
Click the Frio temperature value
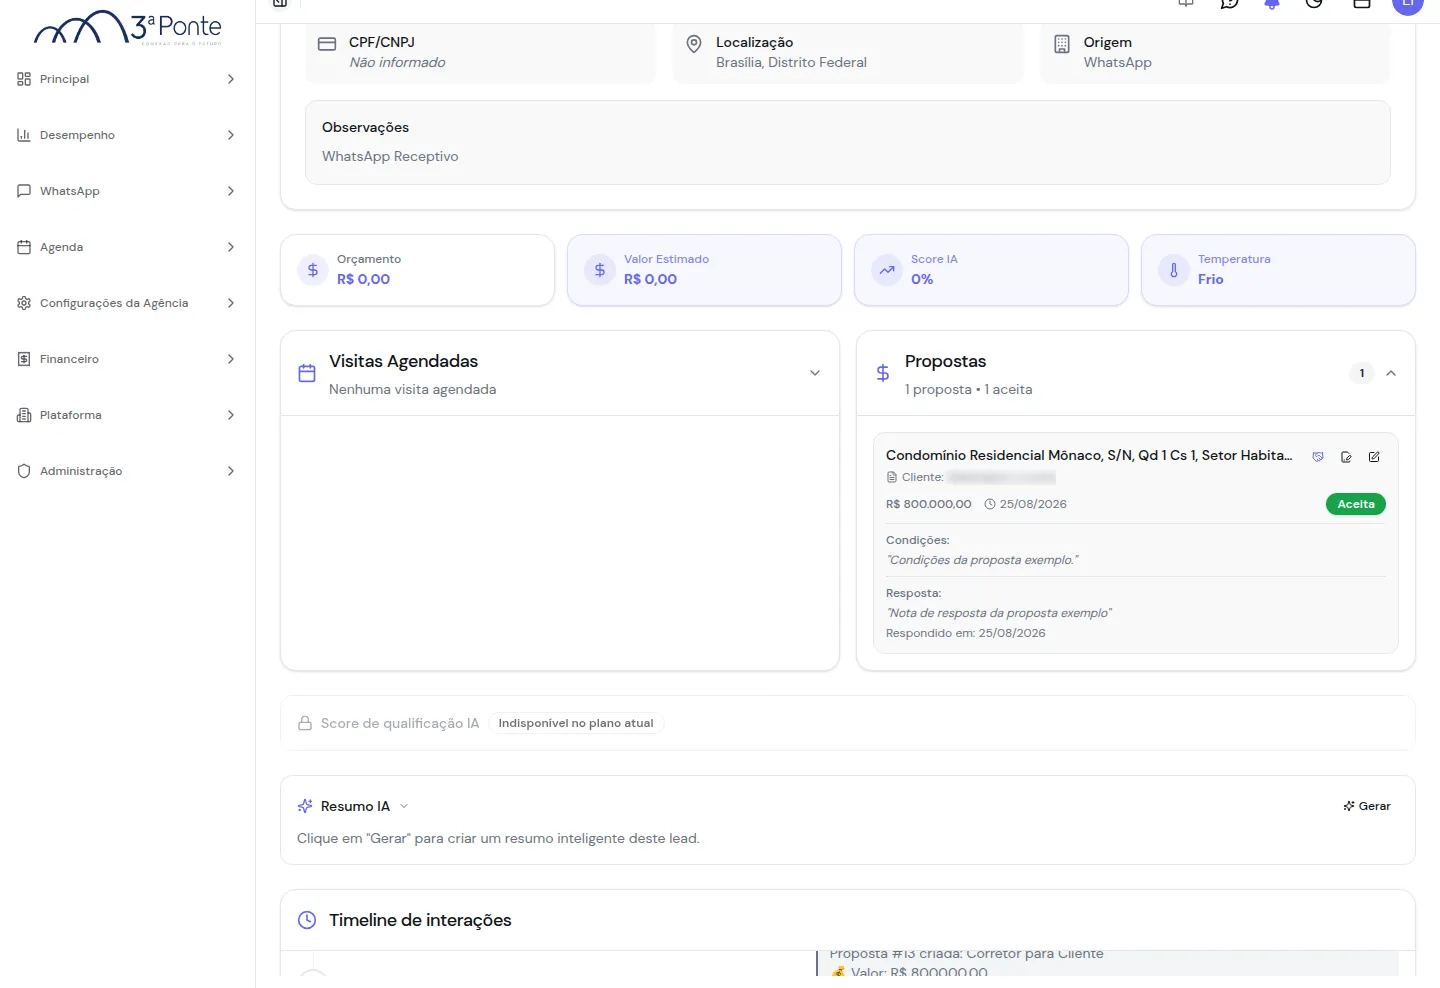(x=1211, y=279)
